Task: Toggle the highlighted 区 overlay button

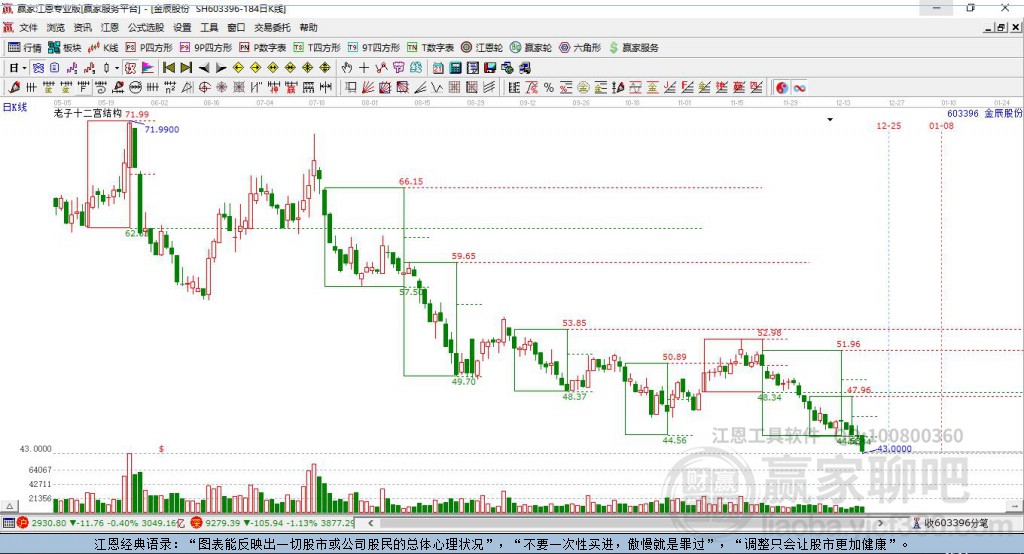Action: point(130,68)
